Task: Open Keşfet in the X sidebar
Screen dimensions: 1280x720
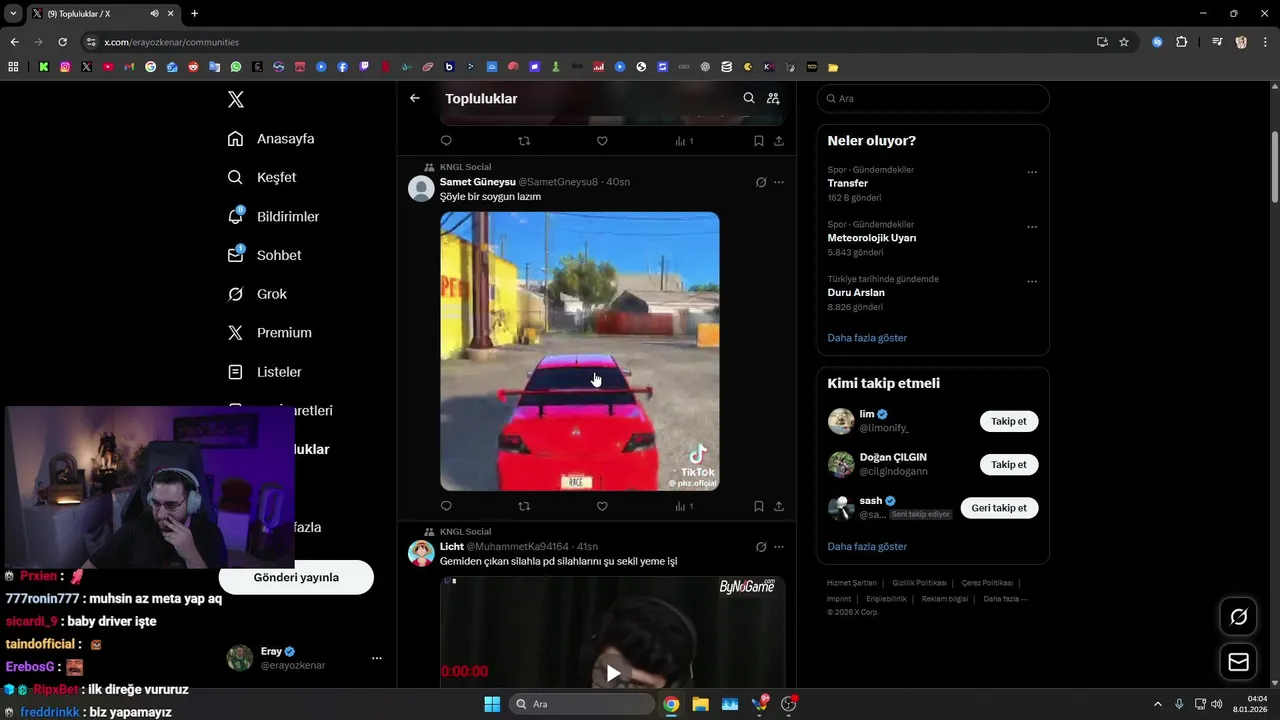Action: [x=262, y=177]
